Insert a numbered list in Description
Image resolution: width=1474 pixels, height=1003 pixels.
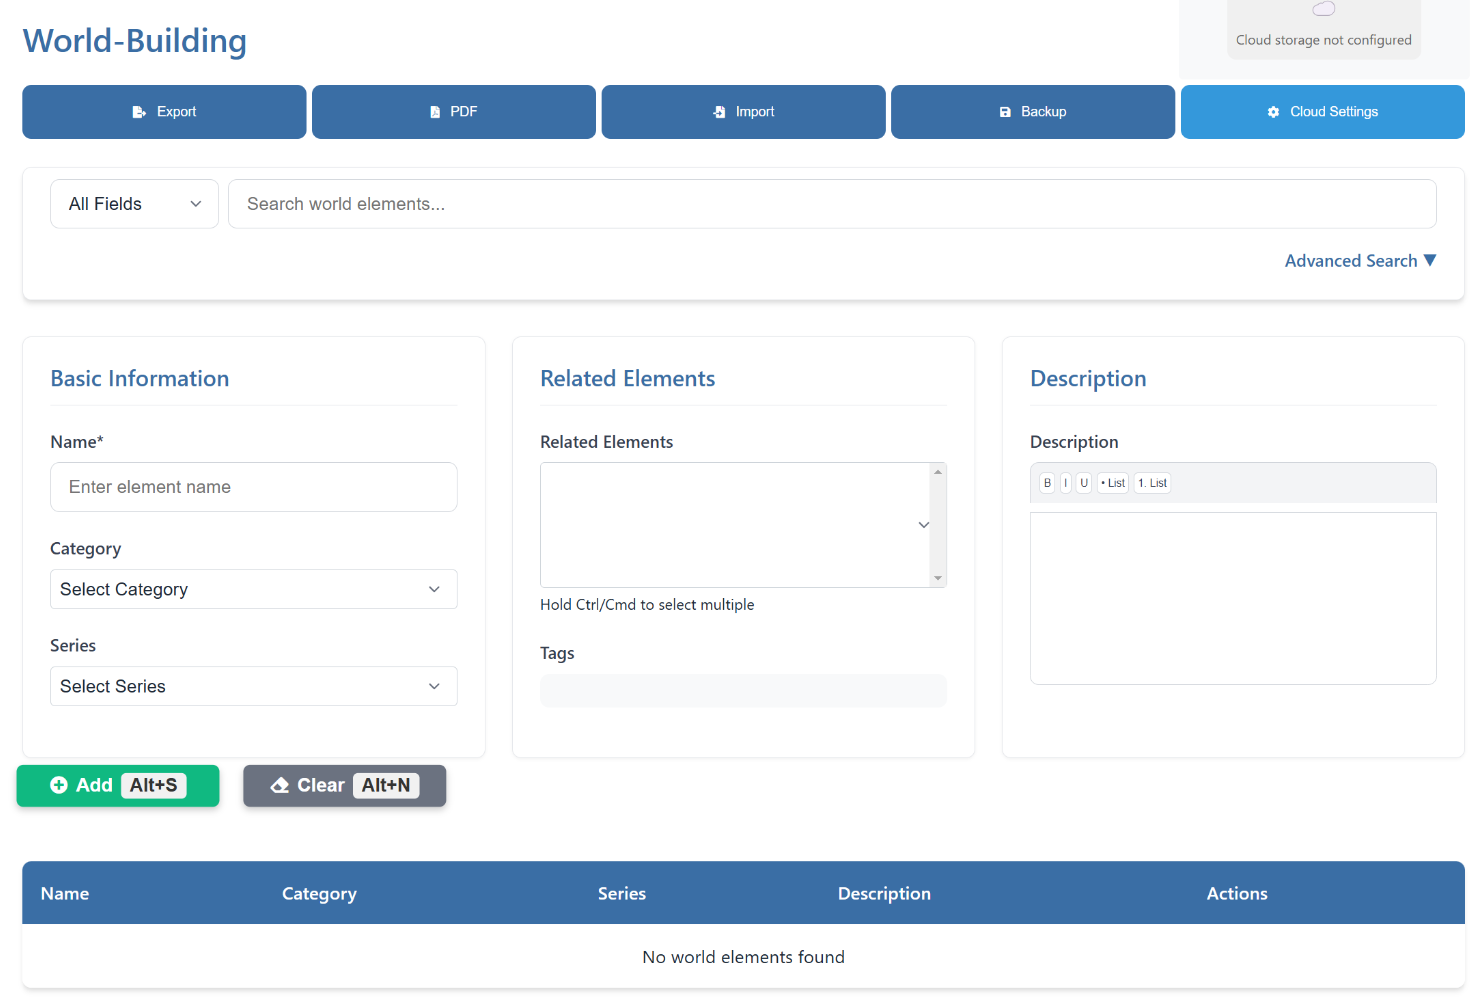click(1152, 483)
